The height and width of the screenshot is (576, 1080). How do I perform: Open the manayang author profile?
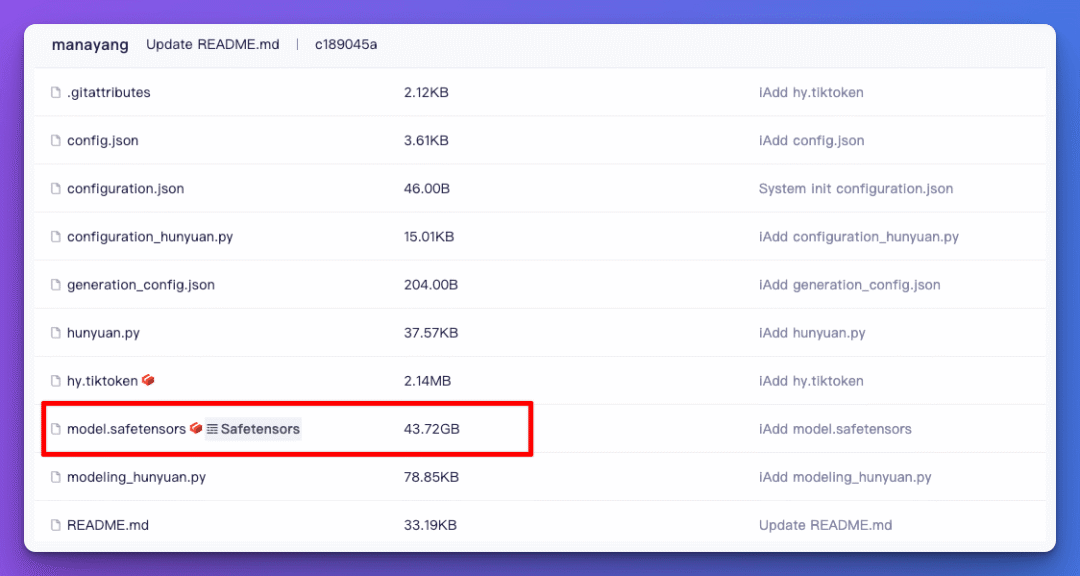click(90, 45)
